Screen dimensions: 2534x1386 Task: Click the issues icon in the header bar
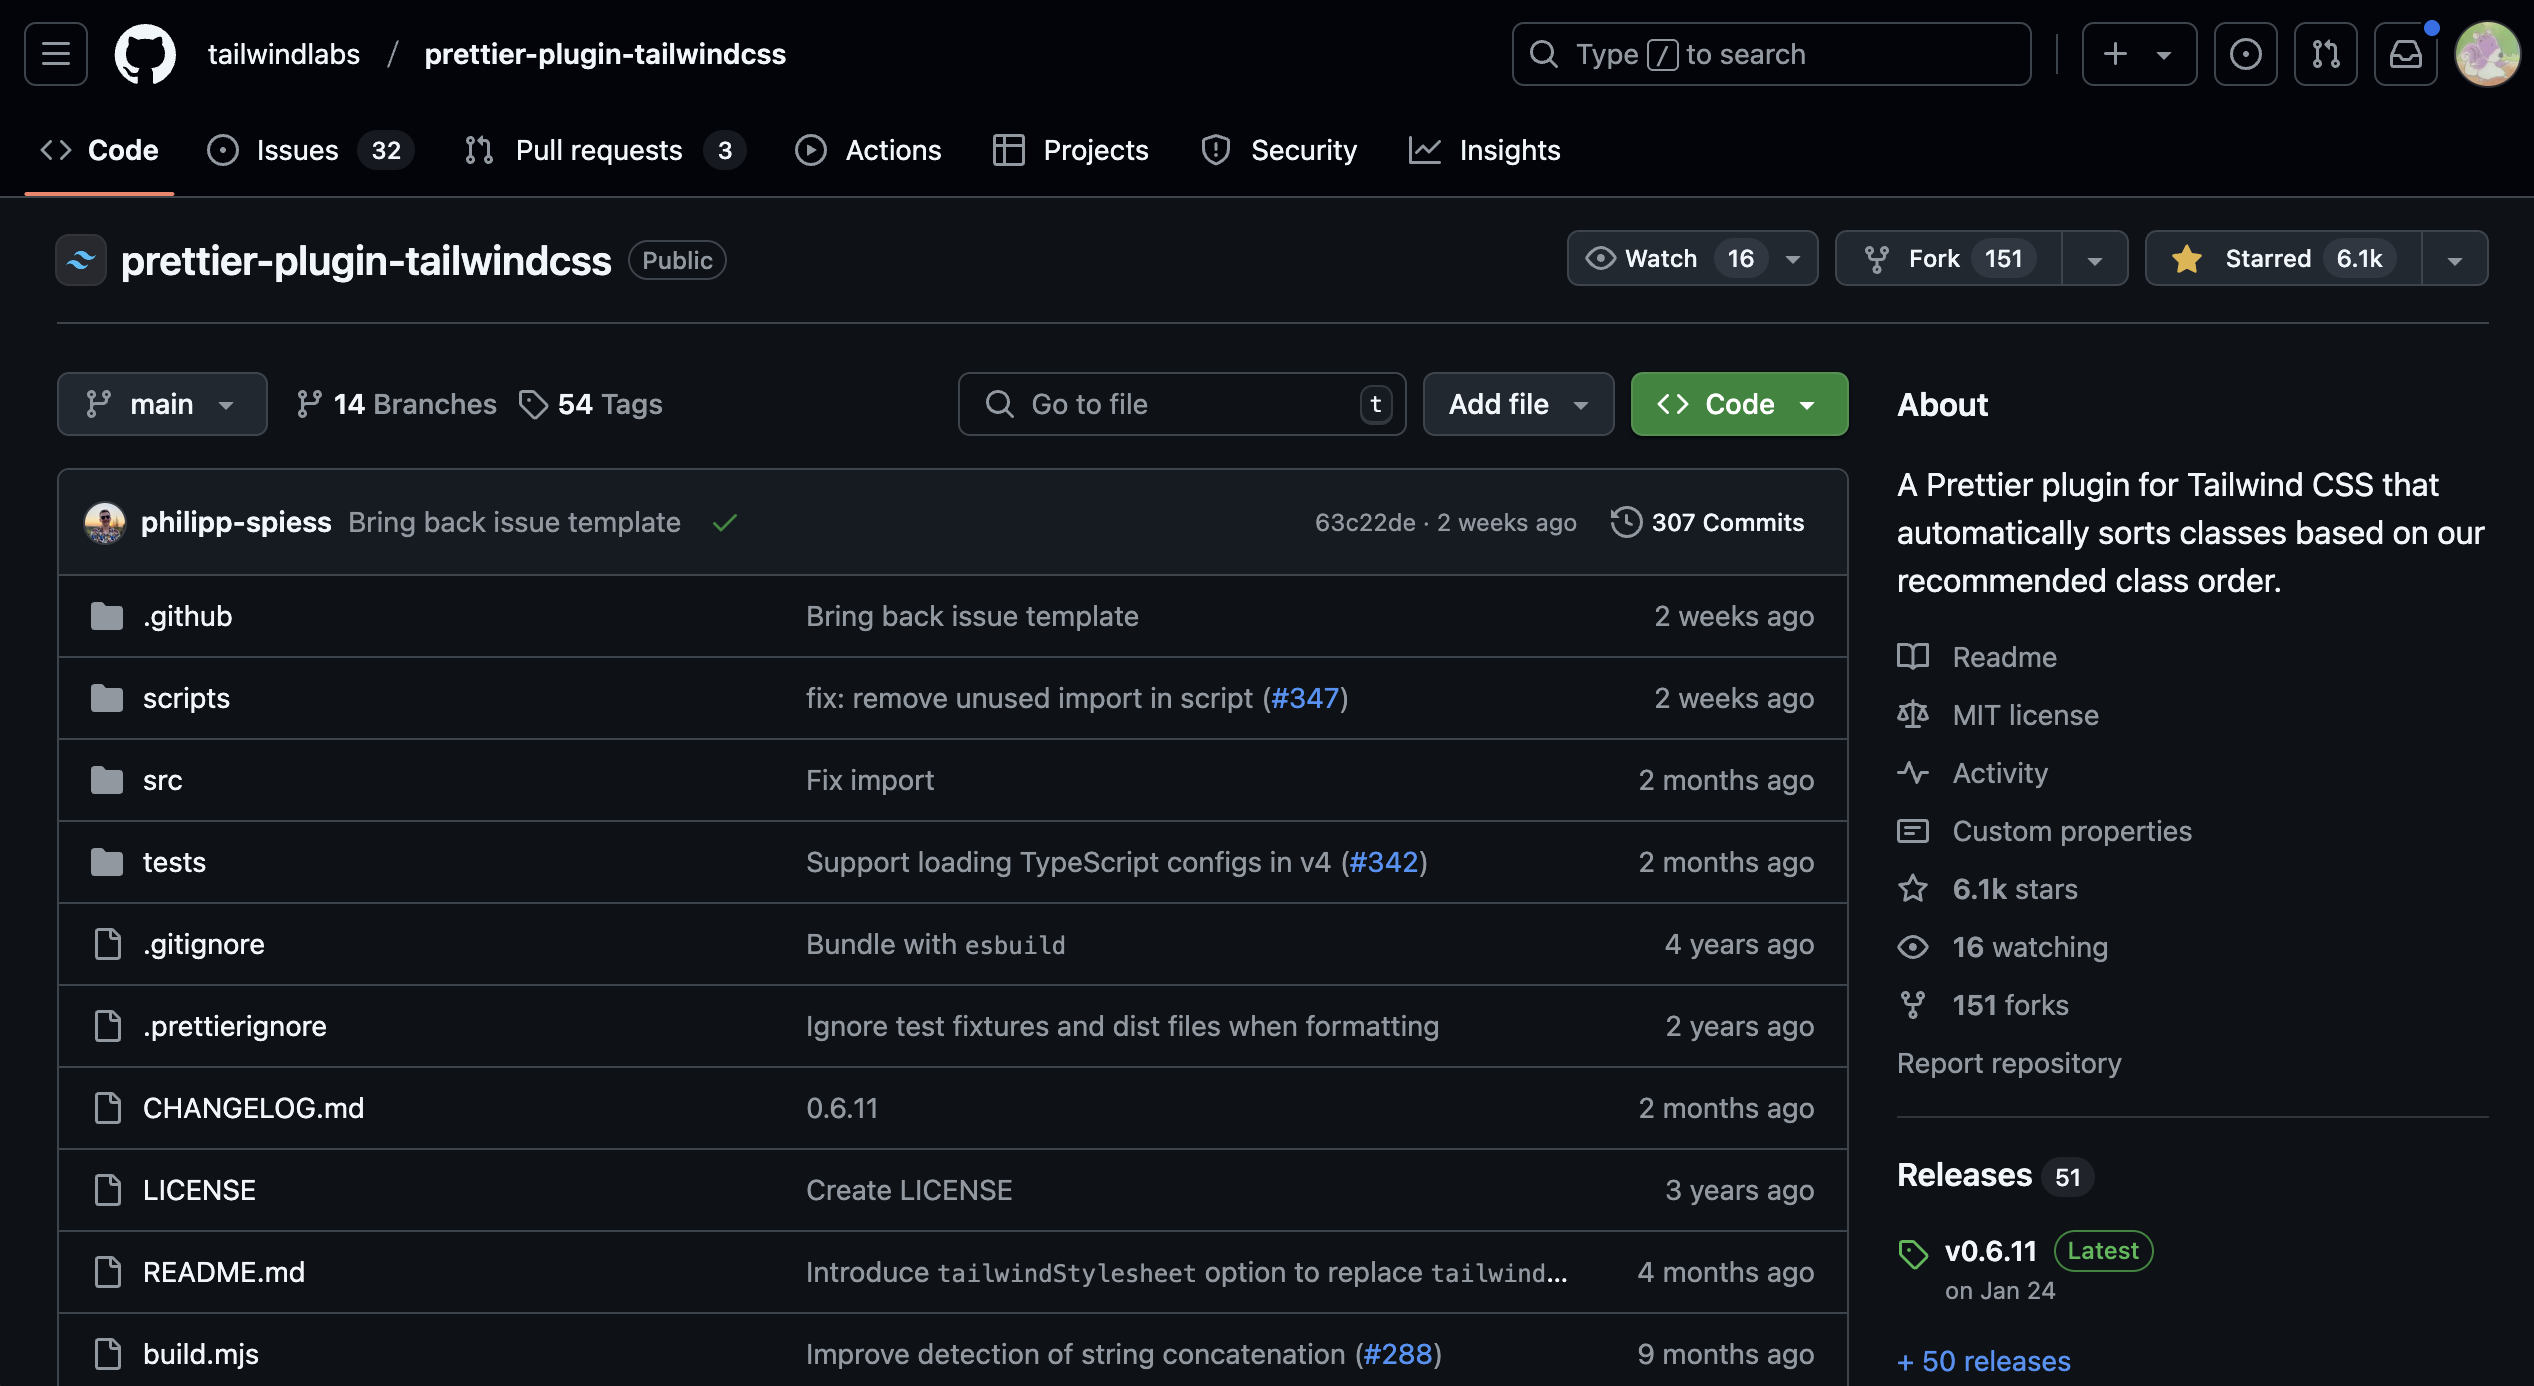pyautogui.click(x=2246, y=54)
